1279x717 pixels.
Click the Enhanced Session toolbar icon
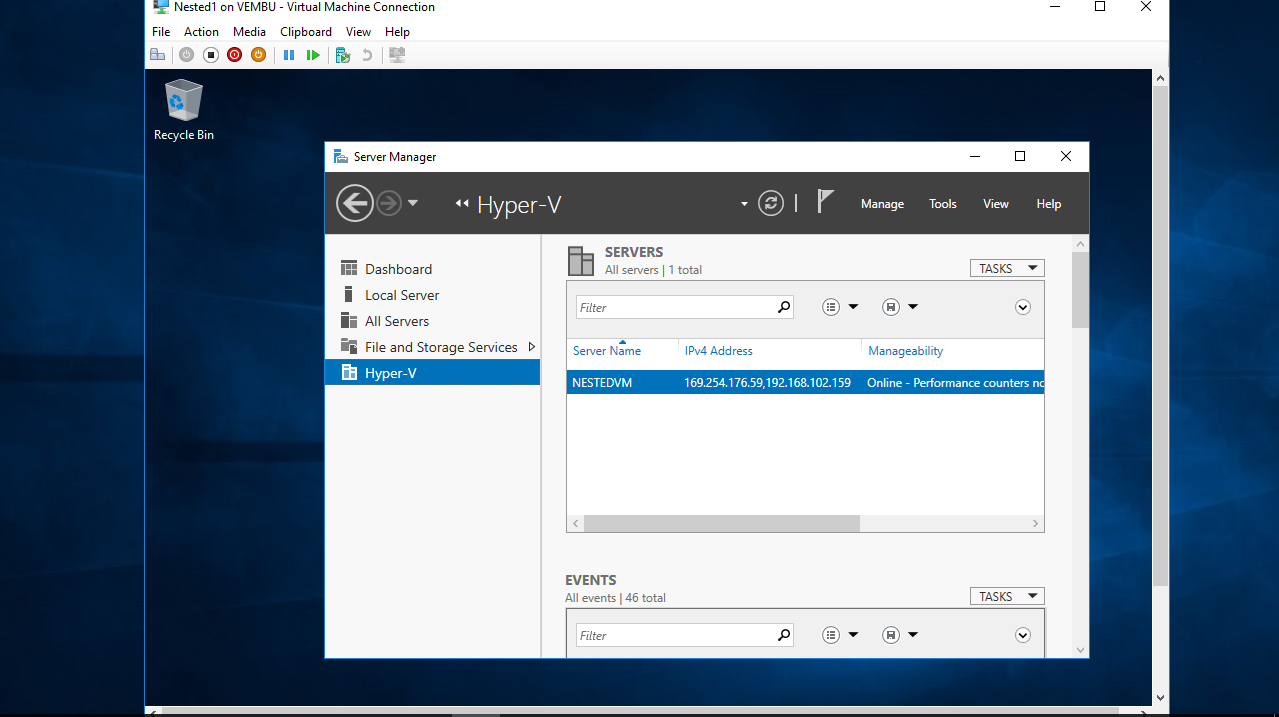(397, 55)
